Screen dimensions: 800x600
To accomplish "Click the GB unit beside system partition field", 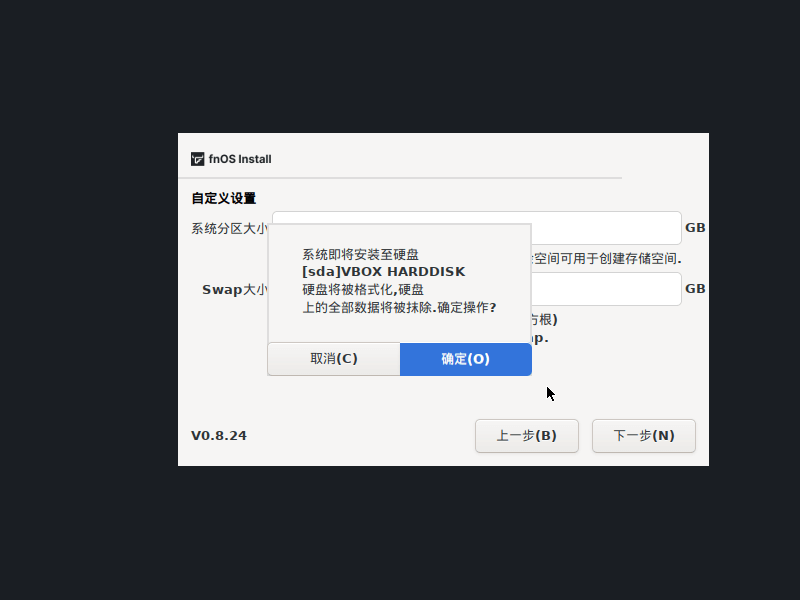I will 695,228.
